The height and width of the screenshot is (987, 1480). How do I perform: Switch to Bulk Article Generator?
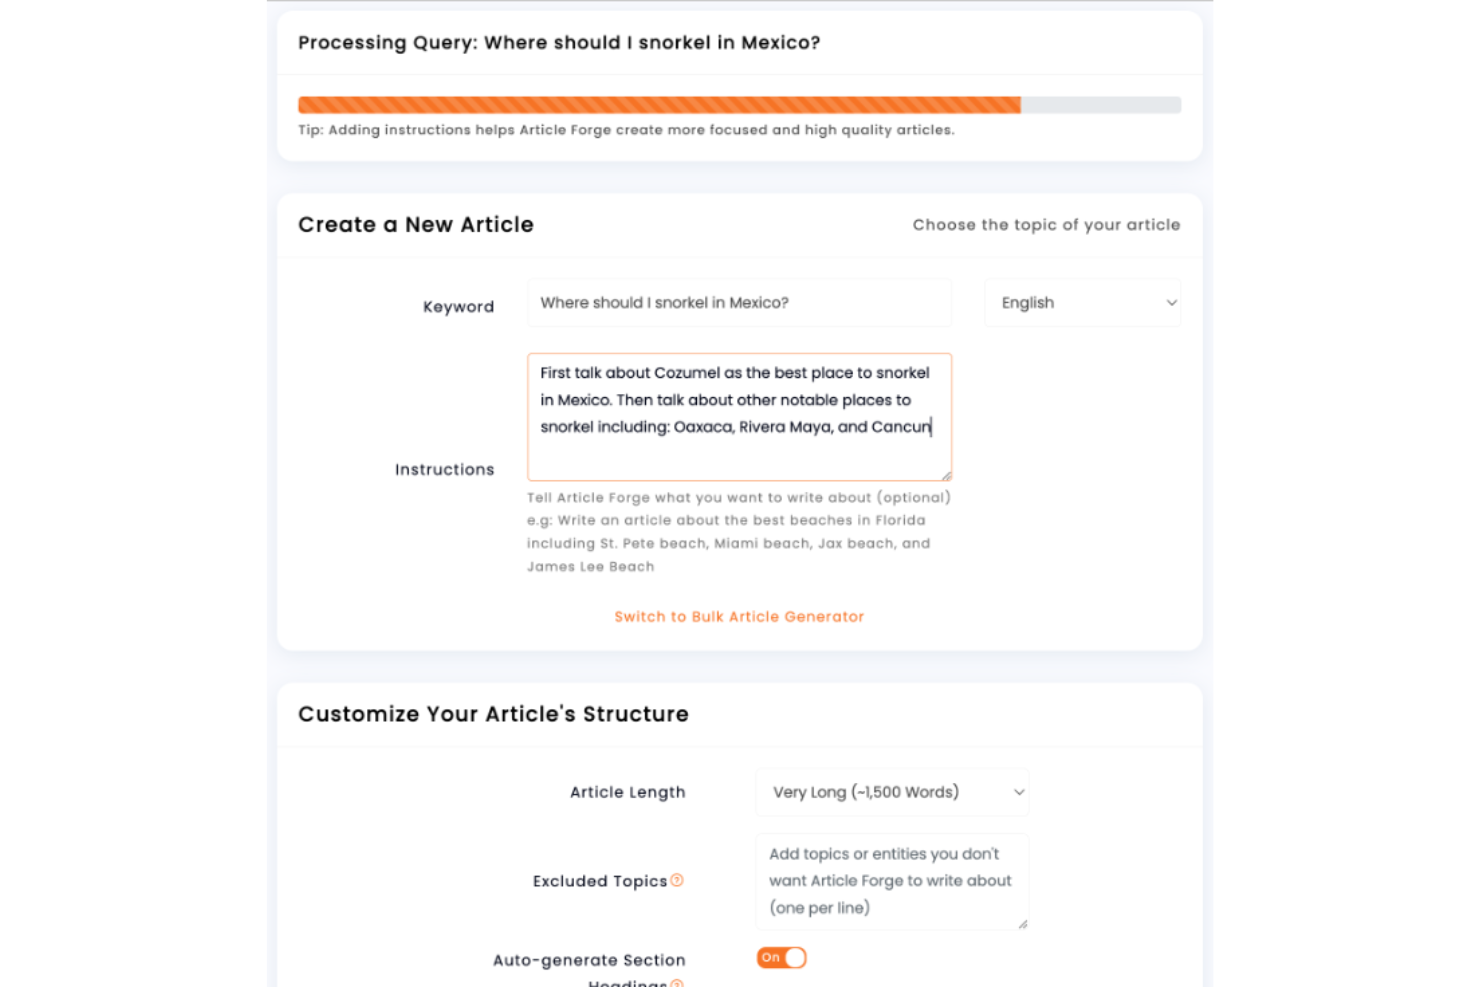click(739, 617)
